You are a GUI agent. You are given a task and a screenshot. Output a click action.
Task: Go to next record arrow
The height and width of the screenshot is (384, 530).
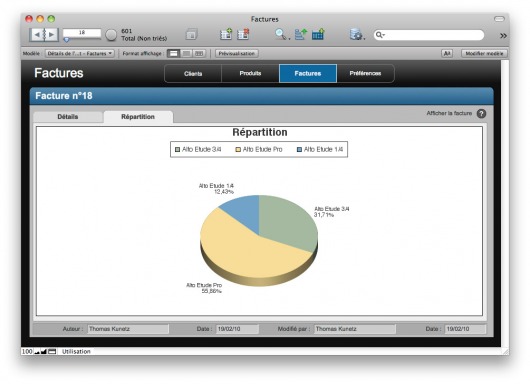(51, 34)
